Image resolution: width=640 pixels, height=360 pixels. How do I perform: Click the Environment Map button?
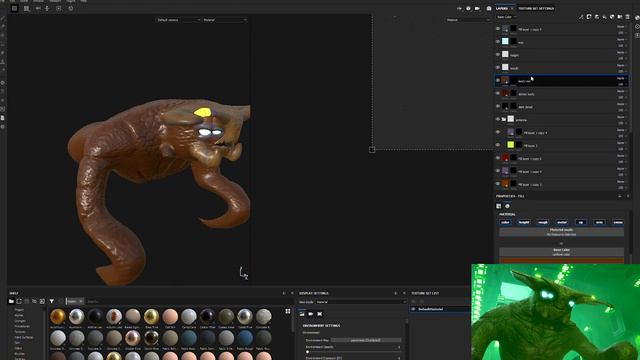point(366,340)
